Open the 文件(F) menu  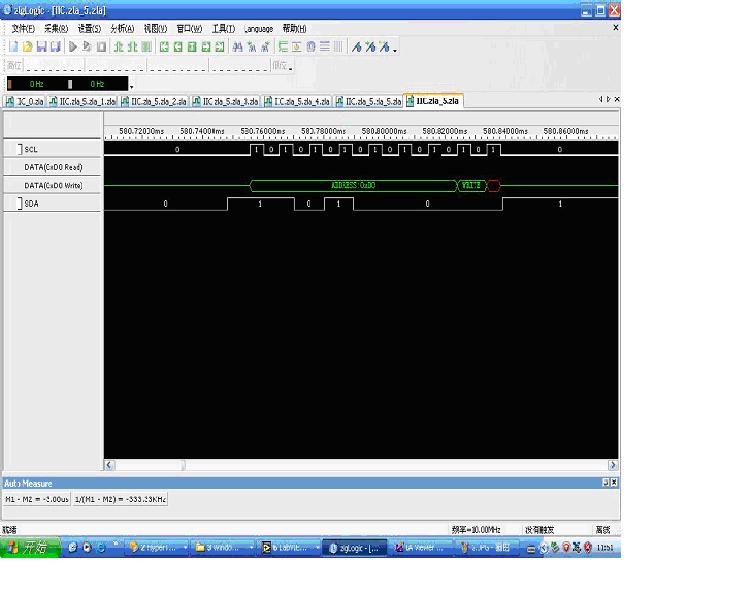click(22, 29)
